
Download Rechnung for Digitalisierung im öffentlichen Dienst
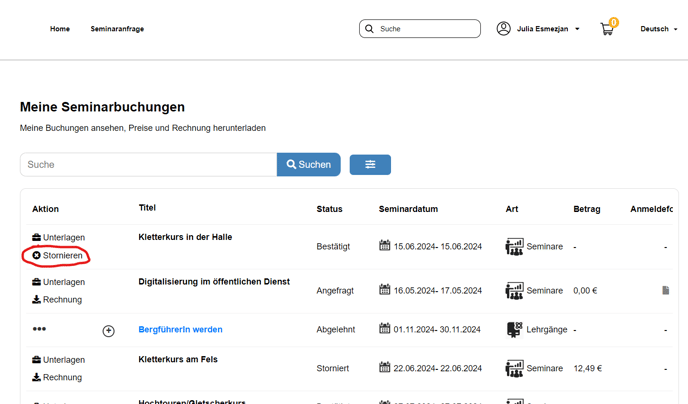pyautogui.click(x=57, y=300)
